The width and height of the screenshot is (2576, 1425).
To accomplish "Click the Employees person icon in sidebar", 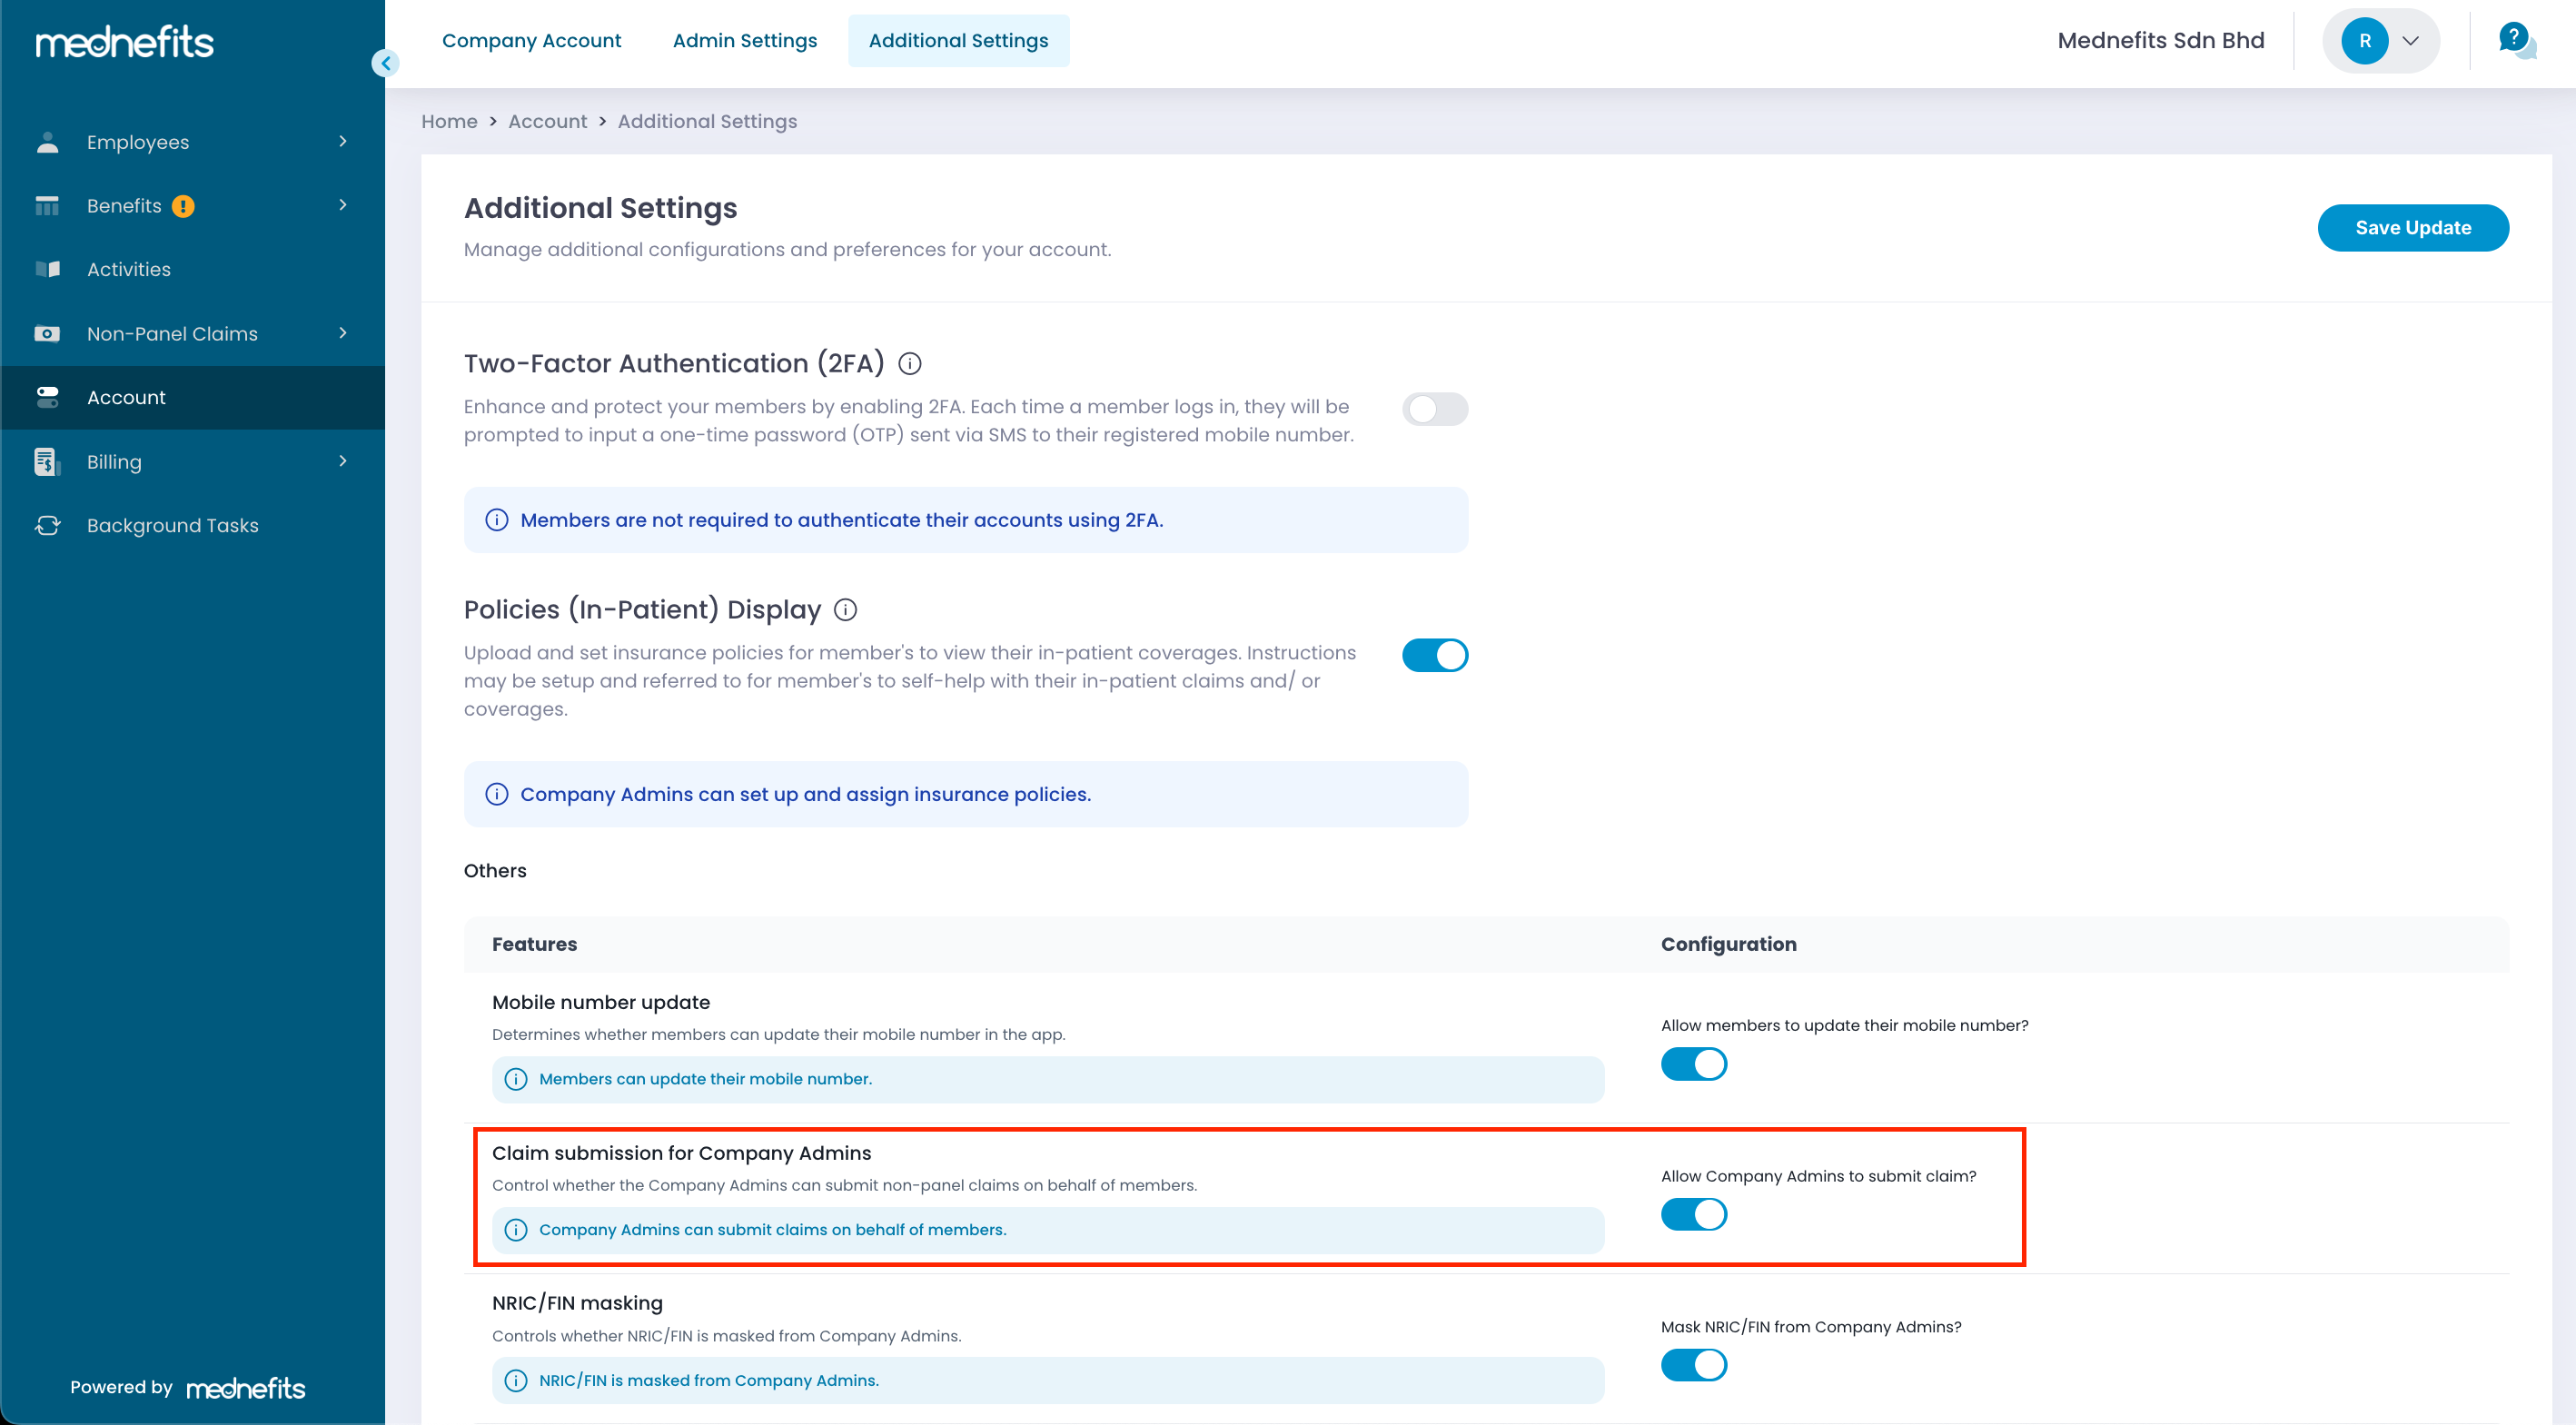I will coord(47,142).
